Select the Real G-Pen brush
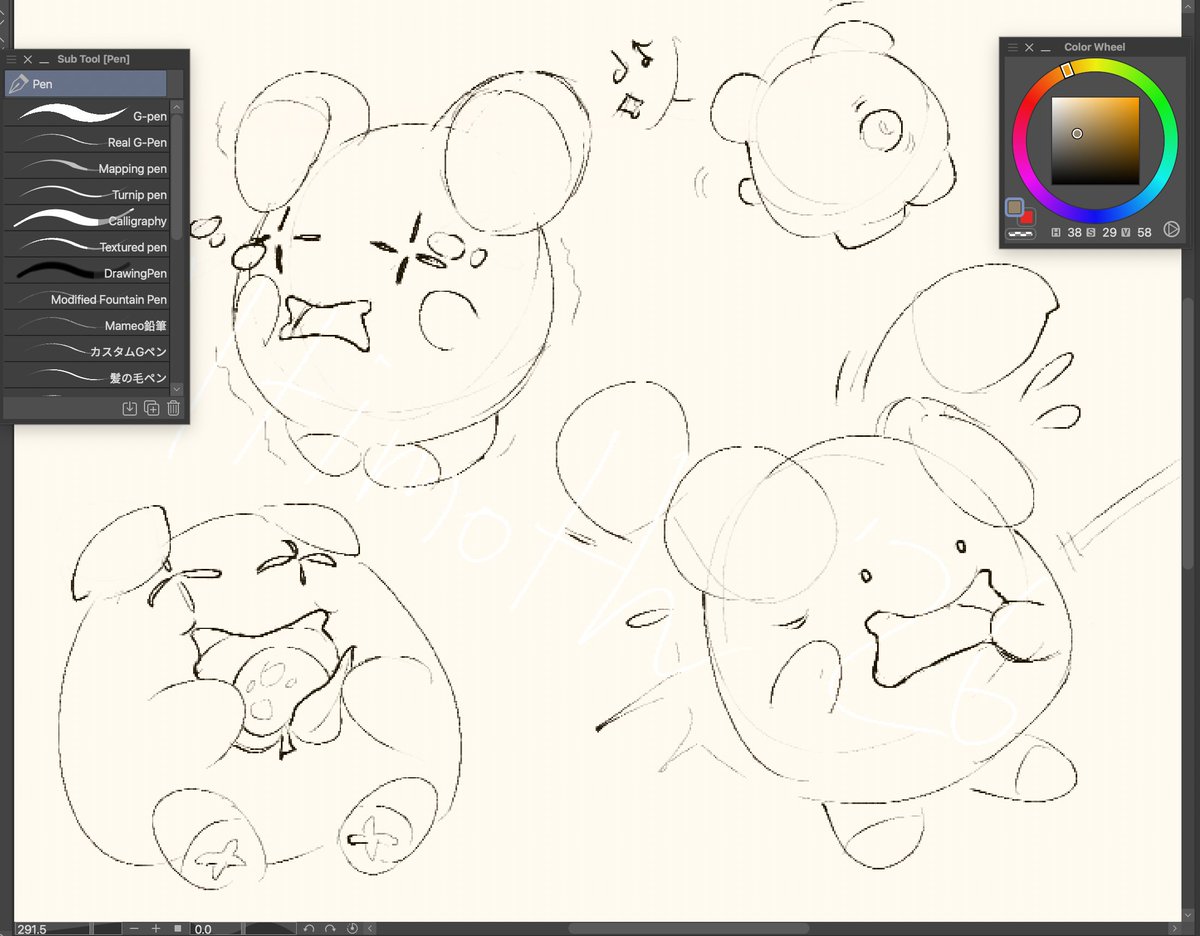The image size is (1200, 936). tap(87, 140)
